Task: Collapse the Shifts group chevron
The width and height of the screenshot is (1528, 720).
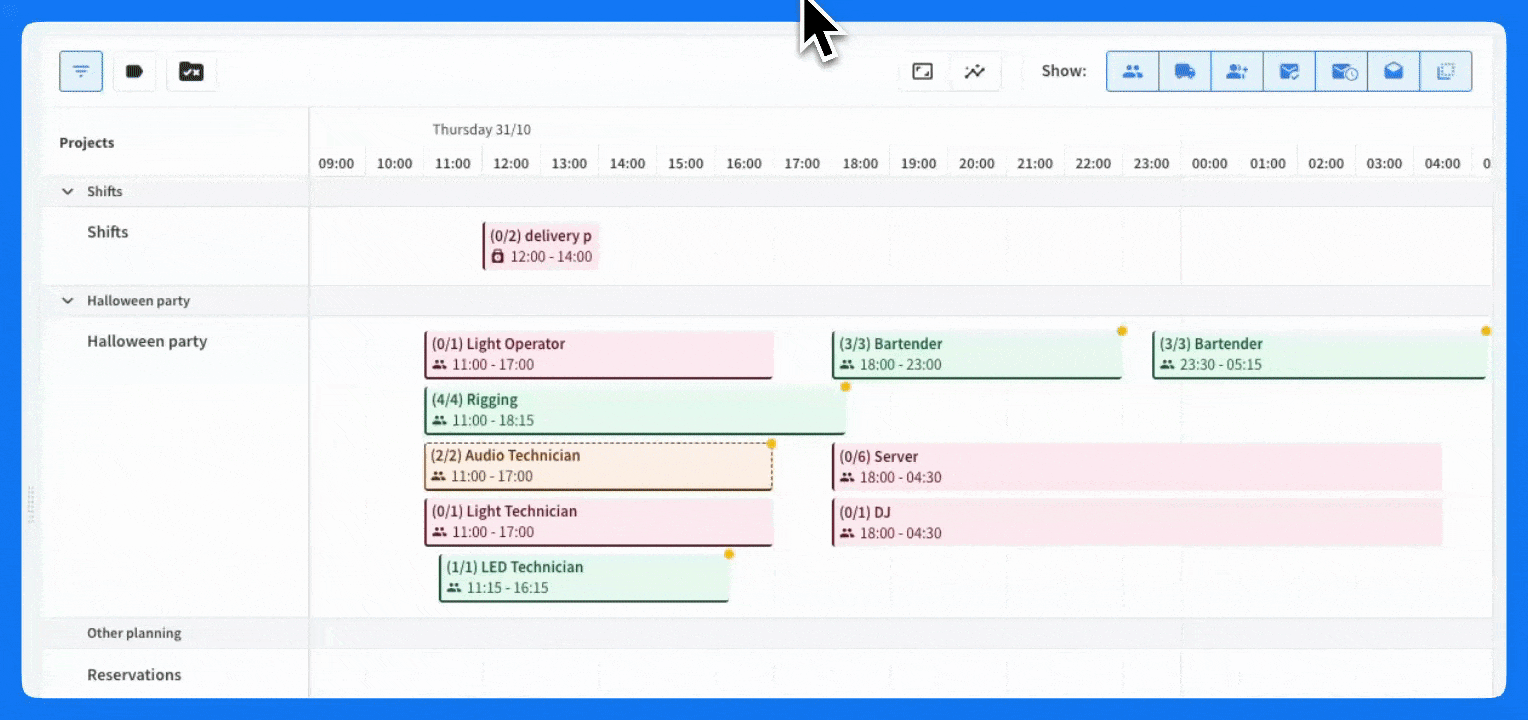Action: click(68, 191)
